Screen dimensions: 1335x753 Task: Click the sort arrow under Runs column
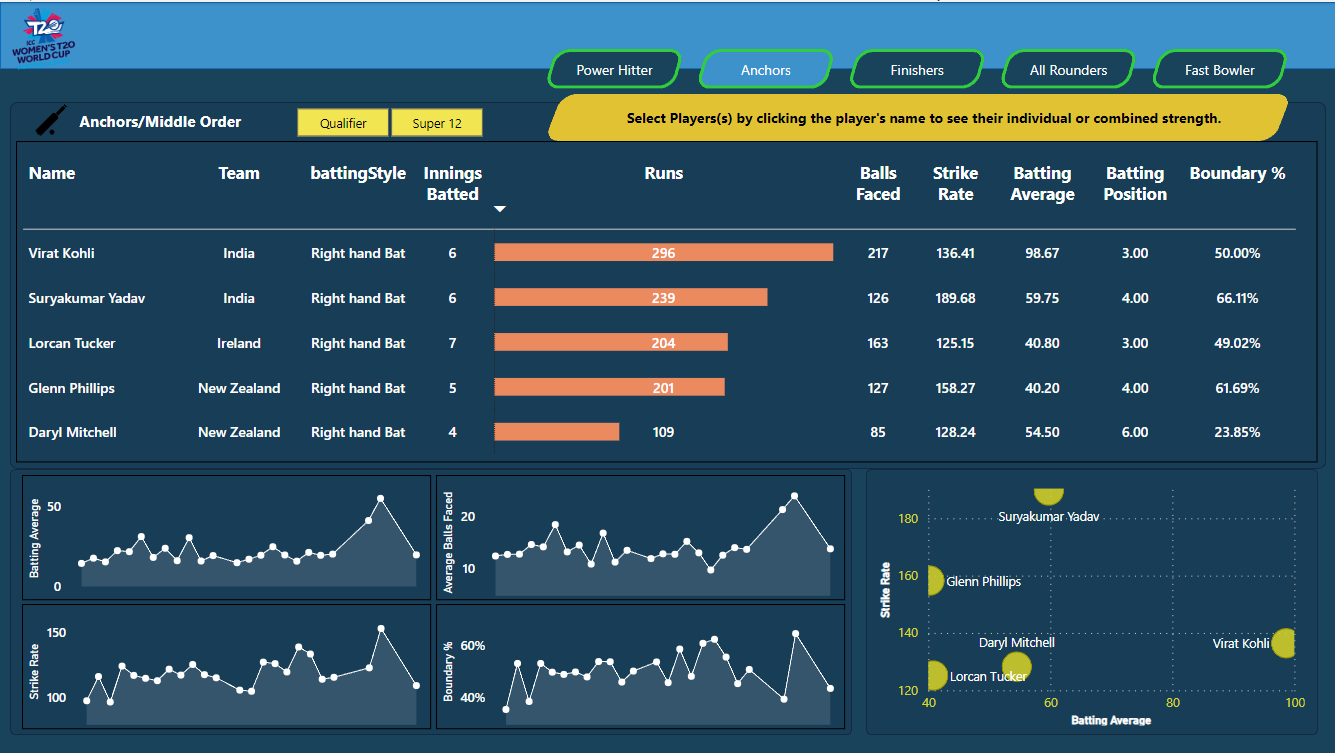(500, 209)
